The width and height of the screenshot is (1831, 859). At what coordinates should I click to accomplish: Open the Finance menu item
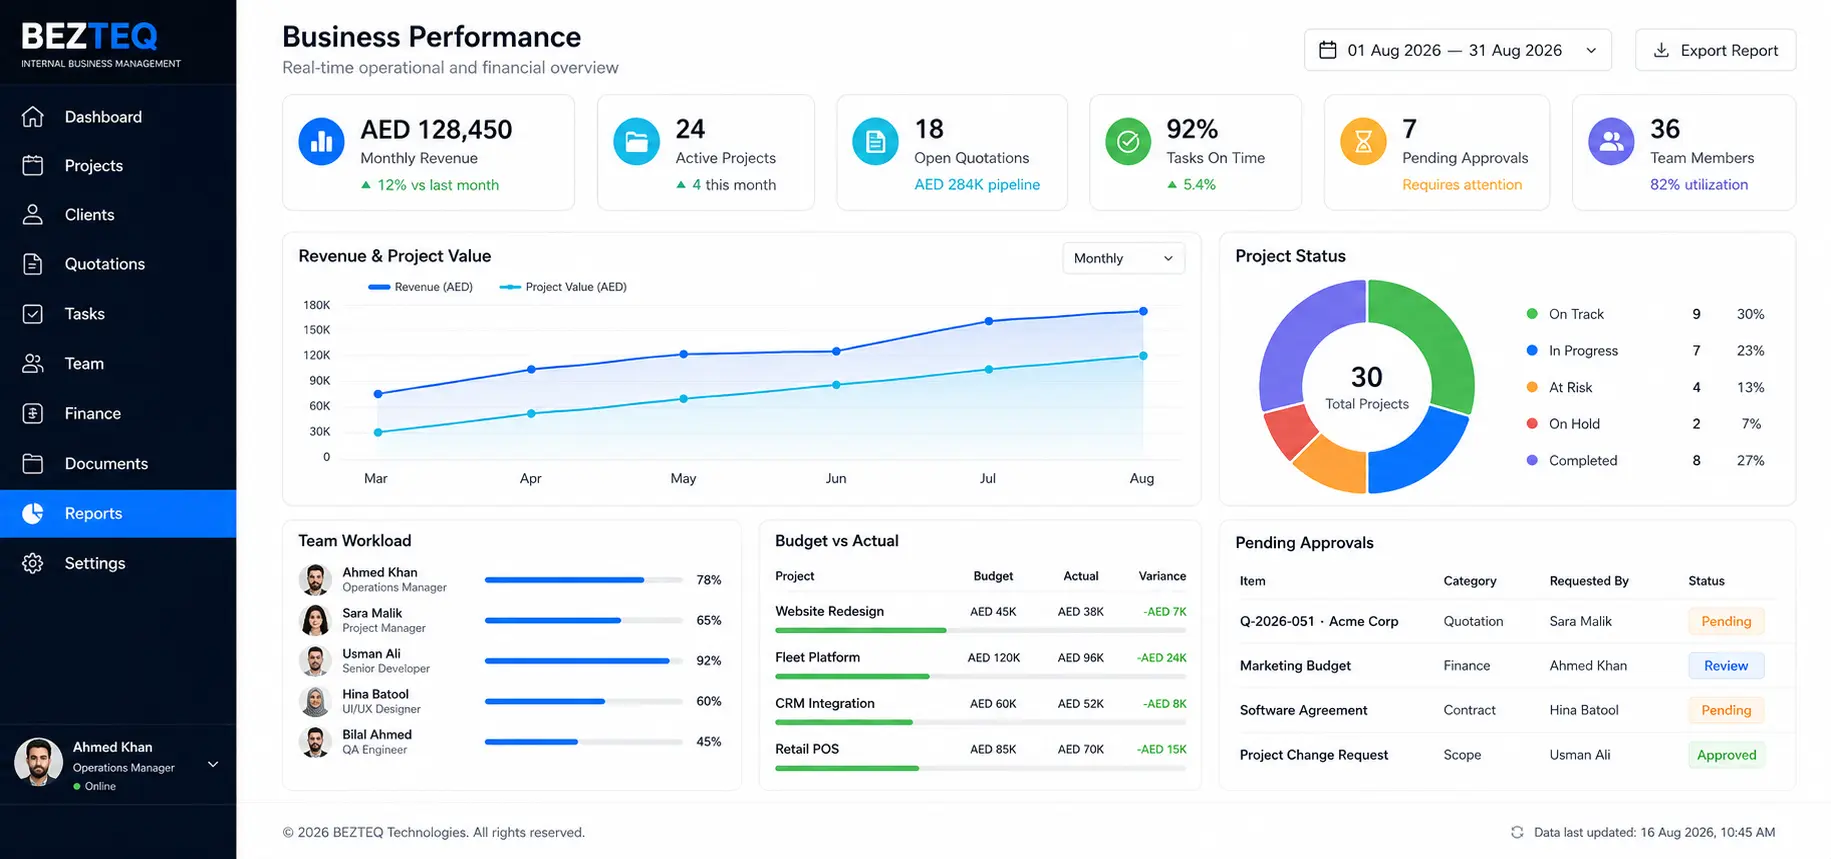[118, 414]
